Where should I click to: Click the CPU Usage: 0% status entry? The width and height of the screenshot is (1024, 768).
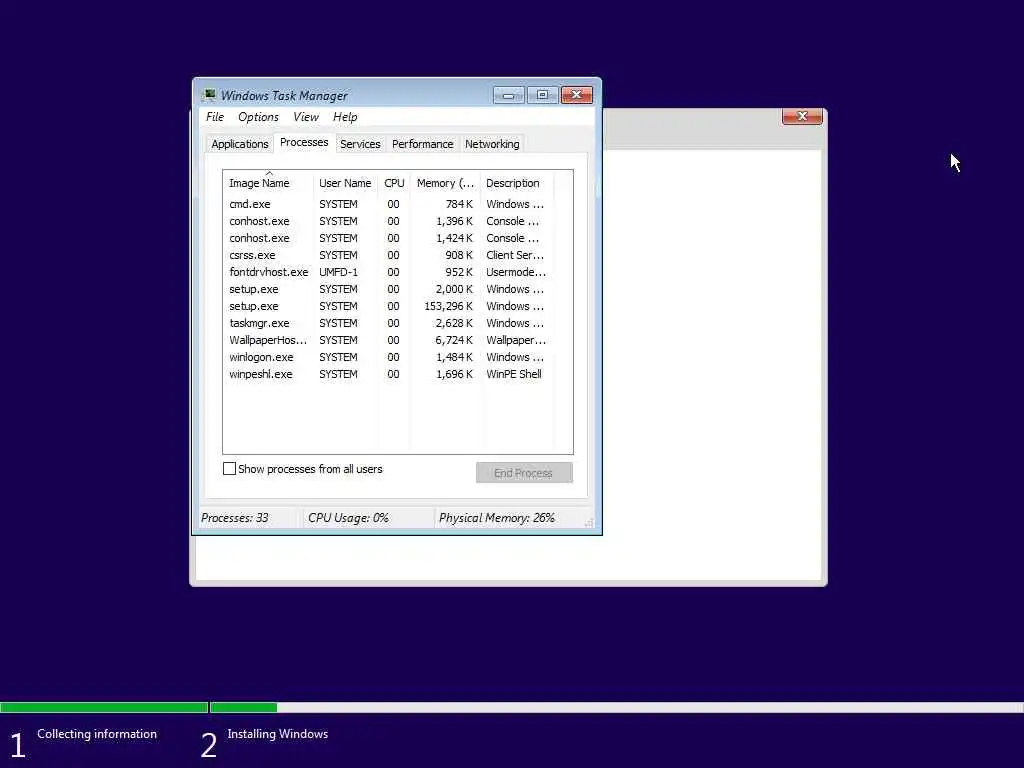(348, 518)
